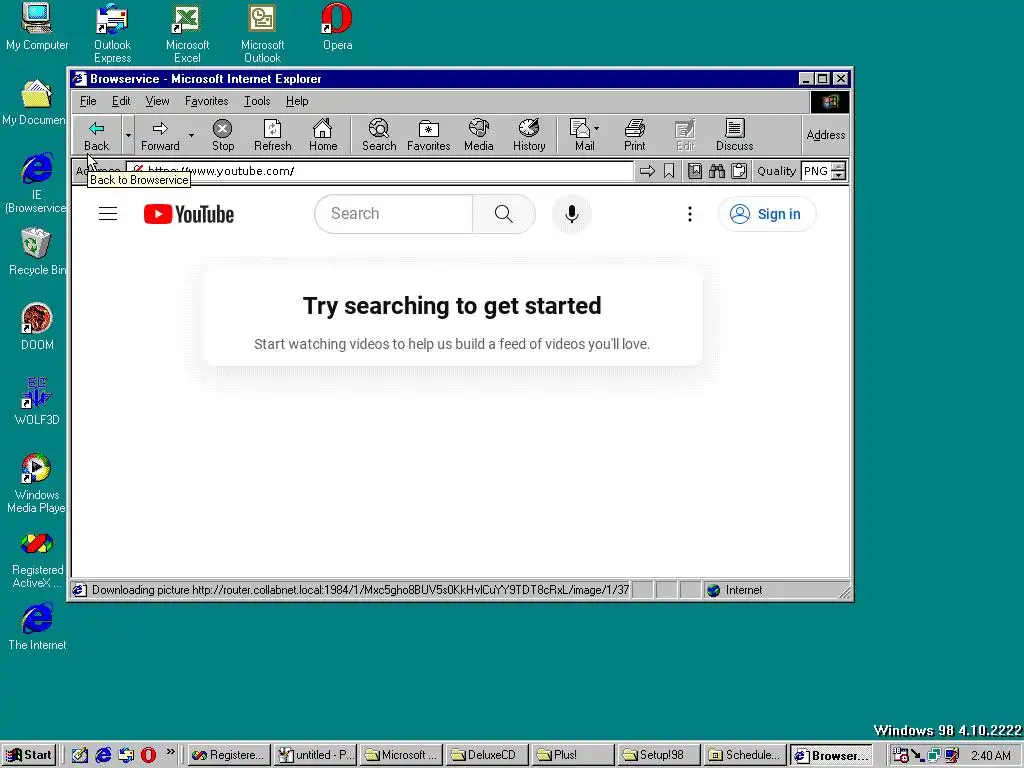Click the YouTube magnifier search button
The height and width of the screenshot is (768, 1024).
(x=504, y=214)
